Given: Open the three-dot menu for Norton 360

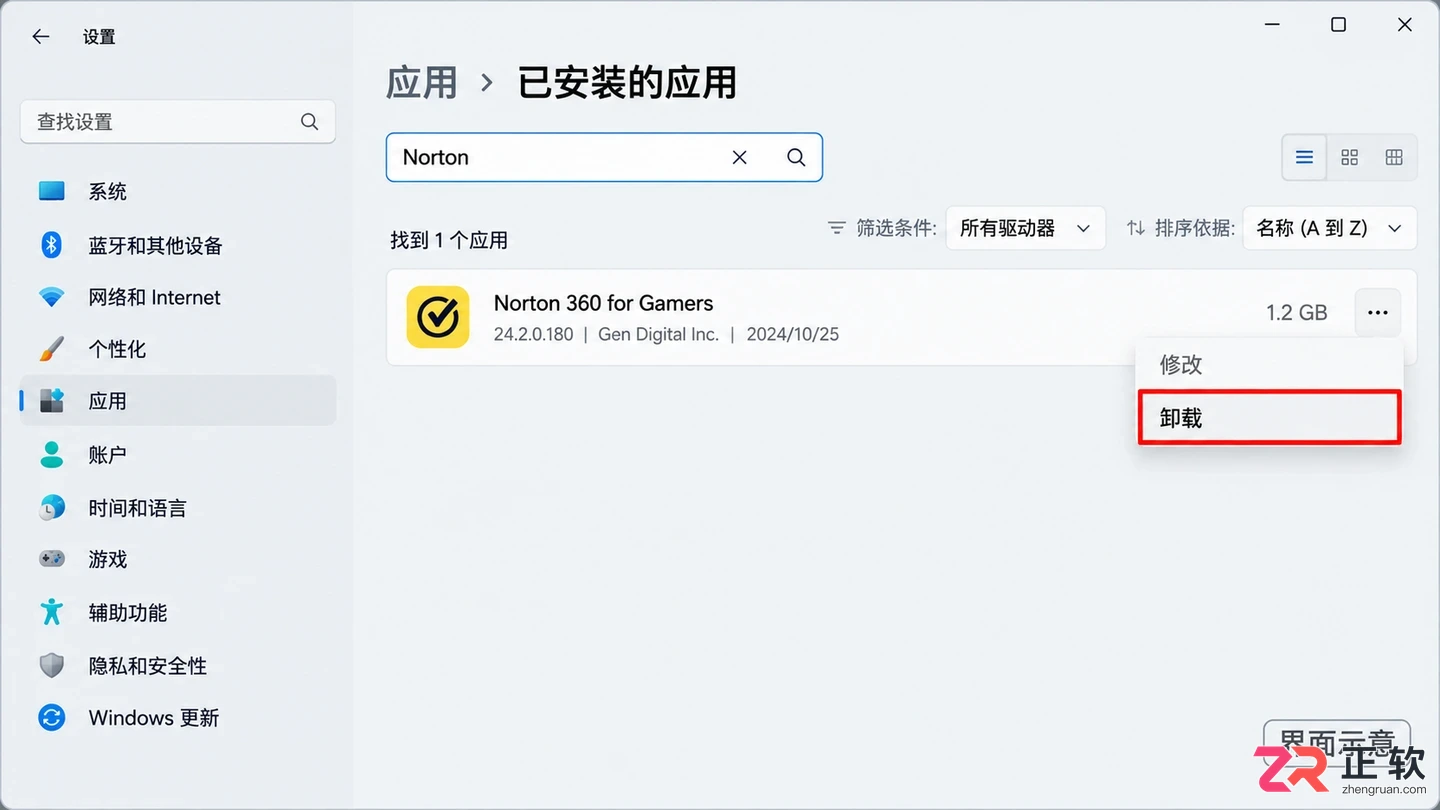Looking at the screenshot, I should (x=1378, y=313).
